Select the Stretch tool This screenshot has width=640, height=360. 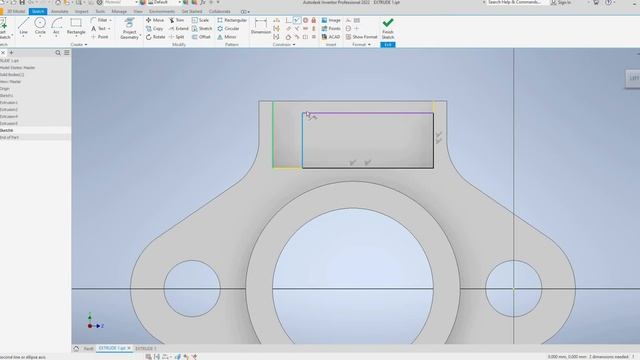click(x=202, y=29)
